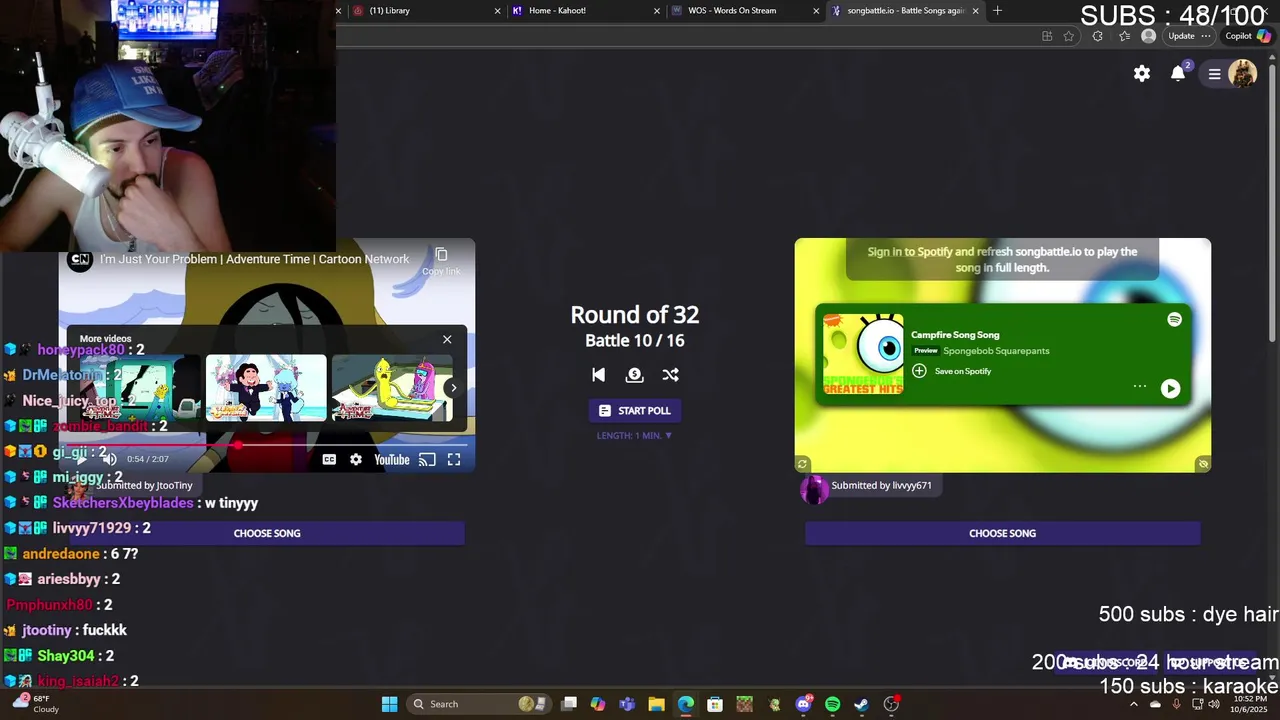Start the poll
The height and width of the screenshot is (720, 1280).
pos(634,410)
